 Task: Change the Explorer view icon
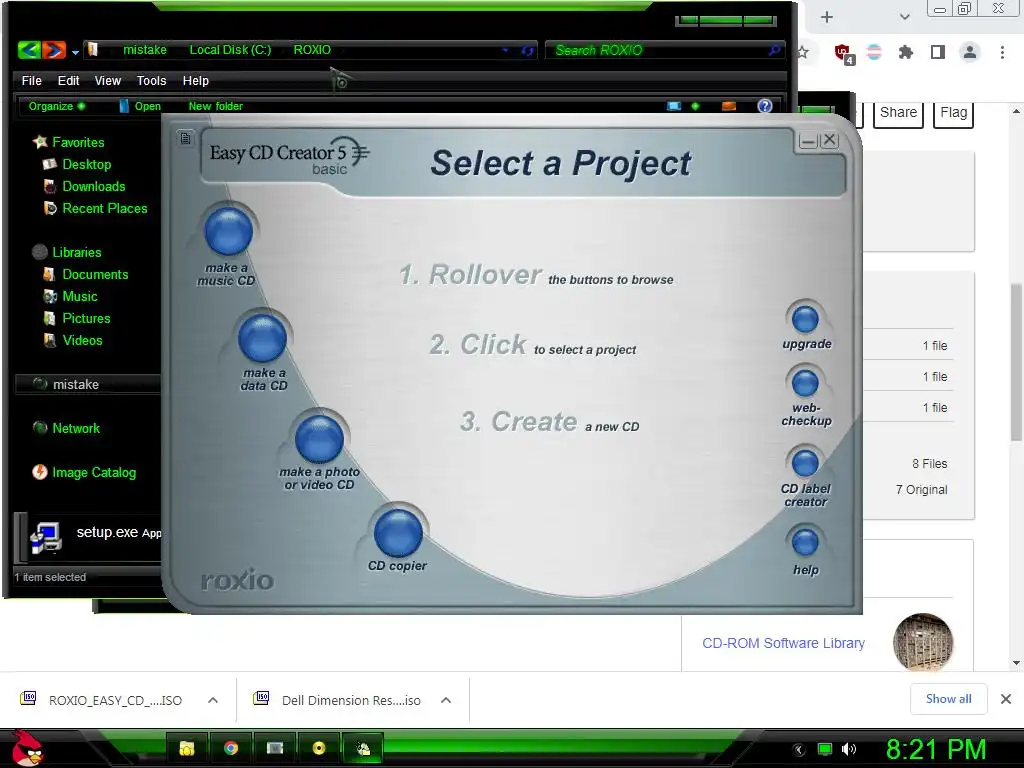click(x=674, y=106)
